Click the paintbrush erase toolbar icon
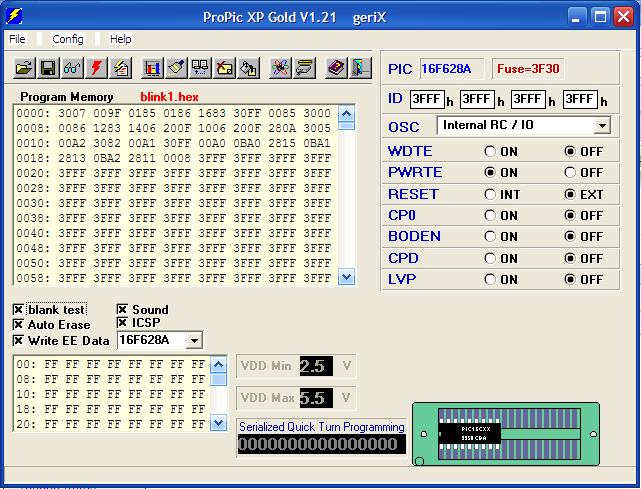Image resolution: width=641 pixels, height=489 pixels. click(x=176, y=68)
